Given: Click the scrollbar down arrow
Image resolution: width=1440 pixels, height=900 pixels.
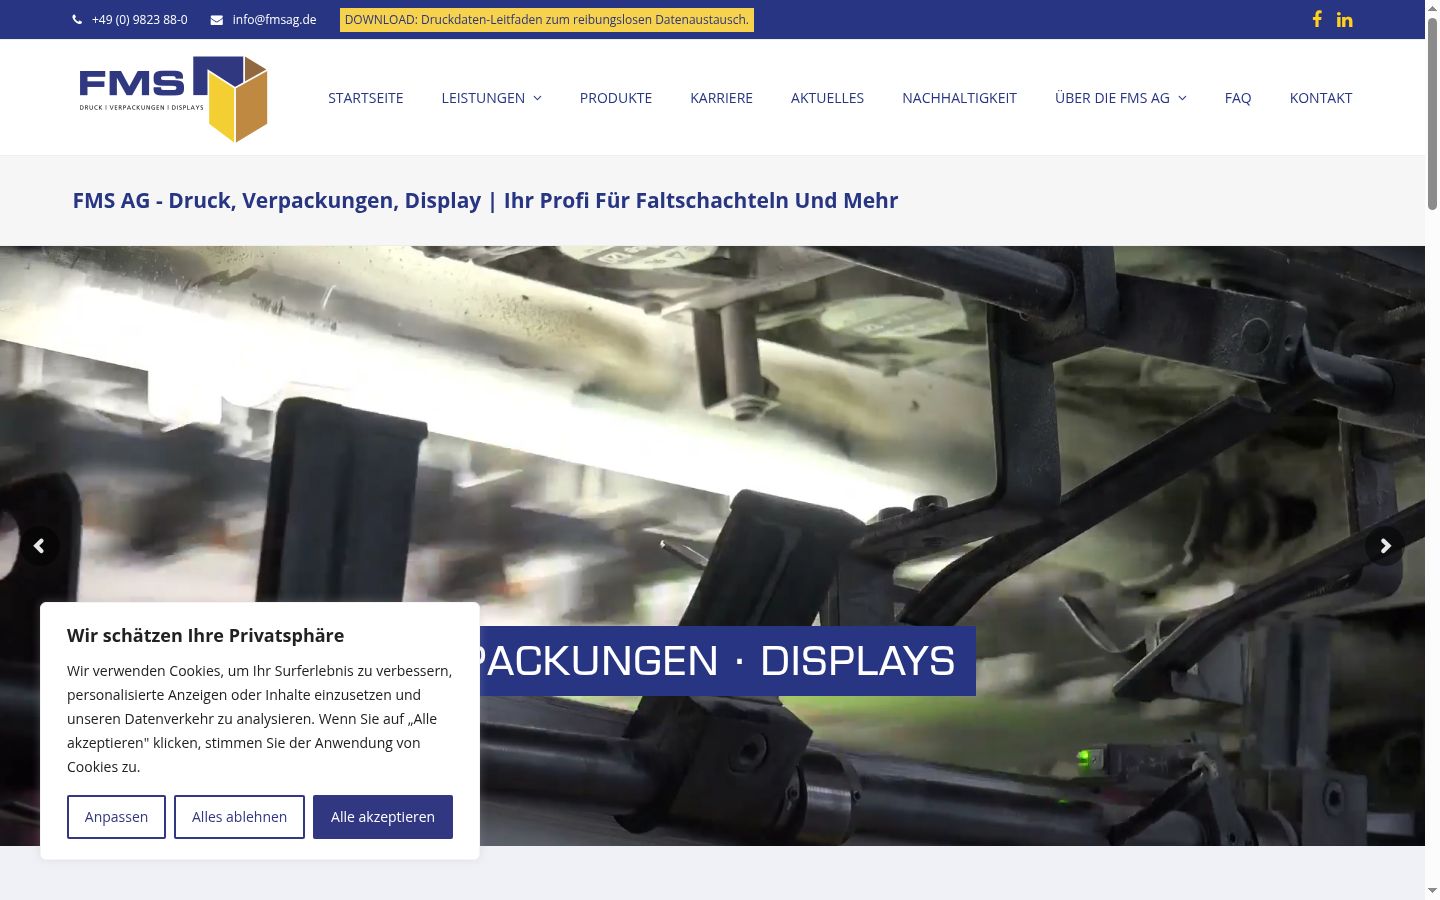Looking at the screenshot, I should coord(1432,891).
